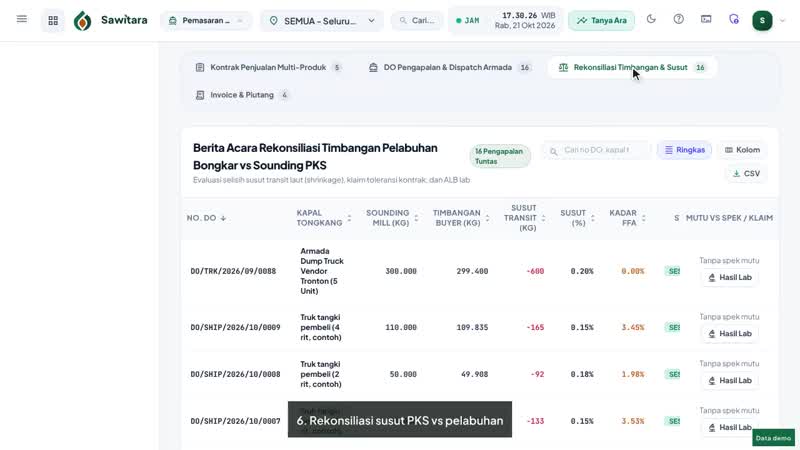This screenshot has width=800, height=450.
Task: Open the apps grid launcher
Action: pos(53,20)
